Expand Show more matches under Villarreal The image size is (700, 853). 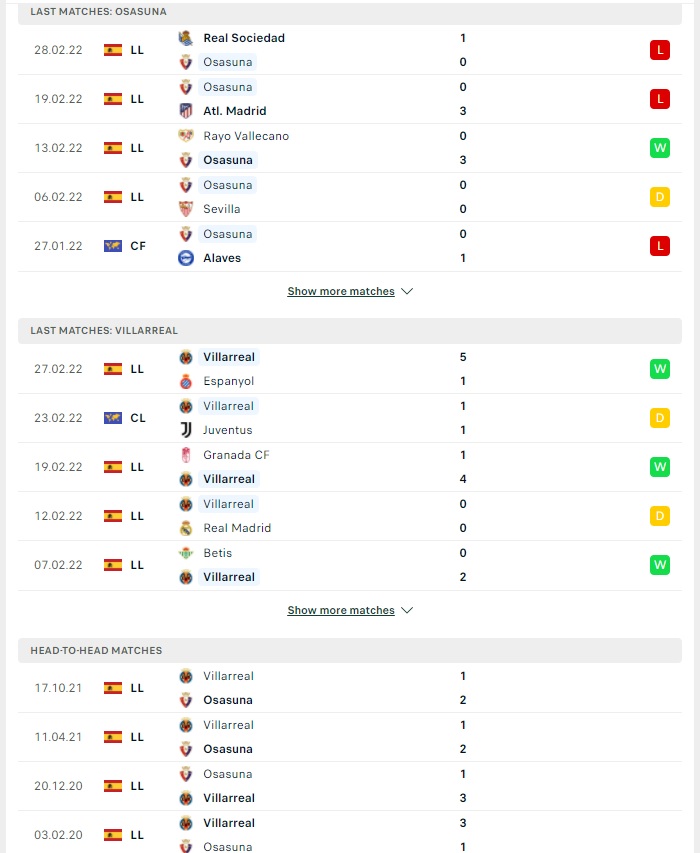tap(341, 610)
